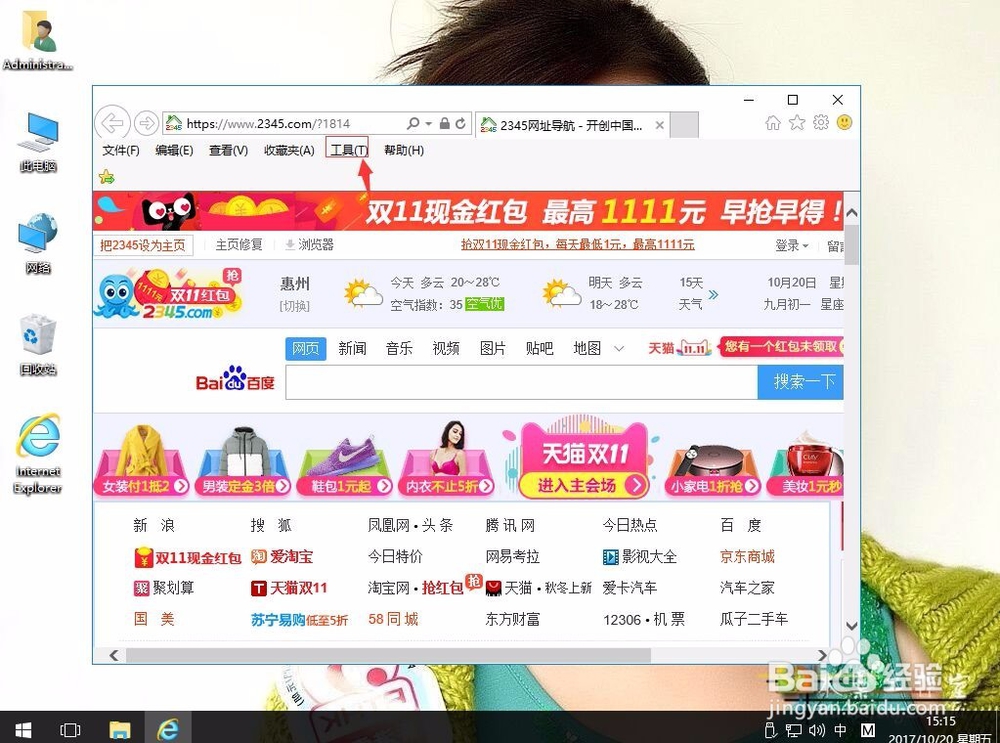Click Internet Explorer taskbar icon
1000x743 pixels.
pos(168,729)
